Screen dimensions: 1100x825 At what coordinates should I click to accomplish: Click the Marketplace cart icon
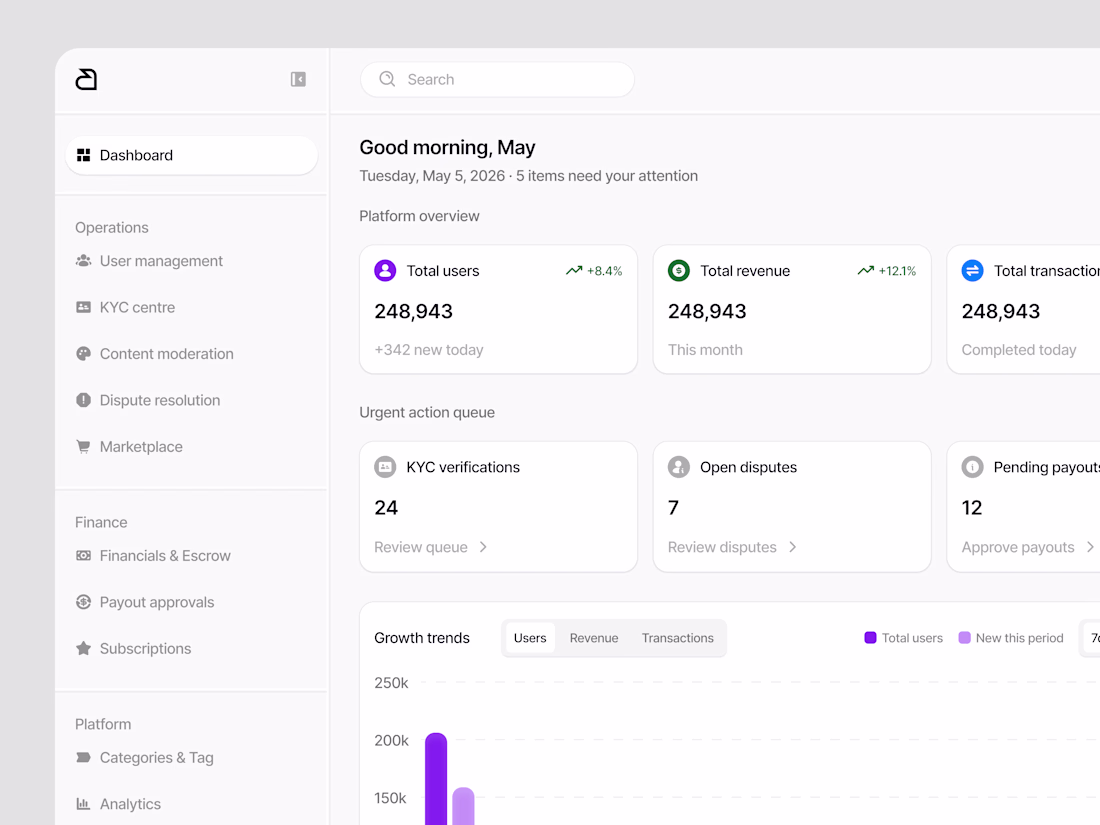pyautogui.click(x=83, y=447)
